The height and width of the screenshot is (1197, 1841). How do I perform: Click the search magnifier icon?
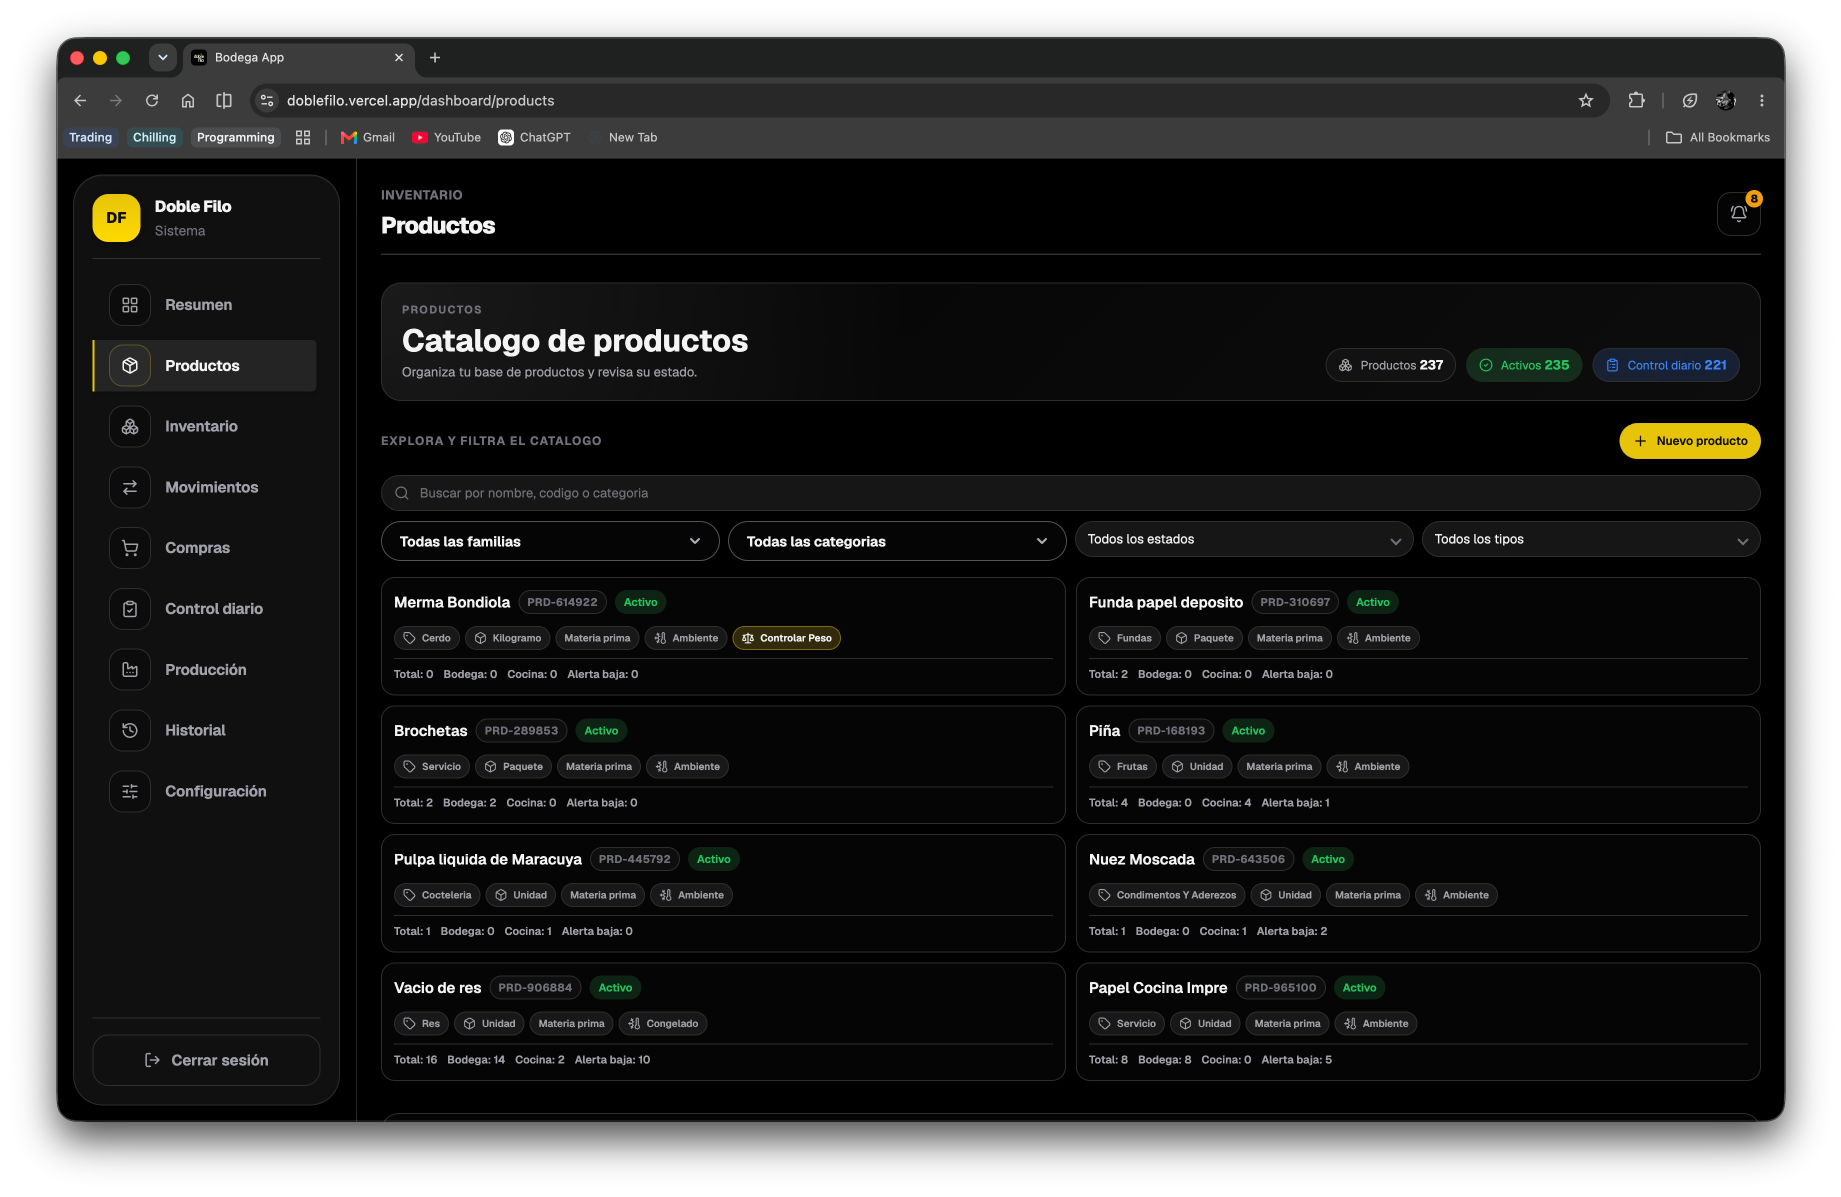click(x=402, y=493)
